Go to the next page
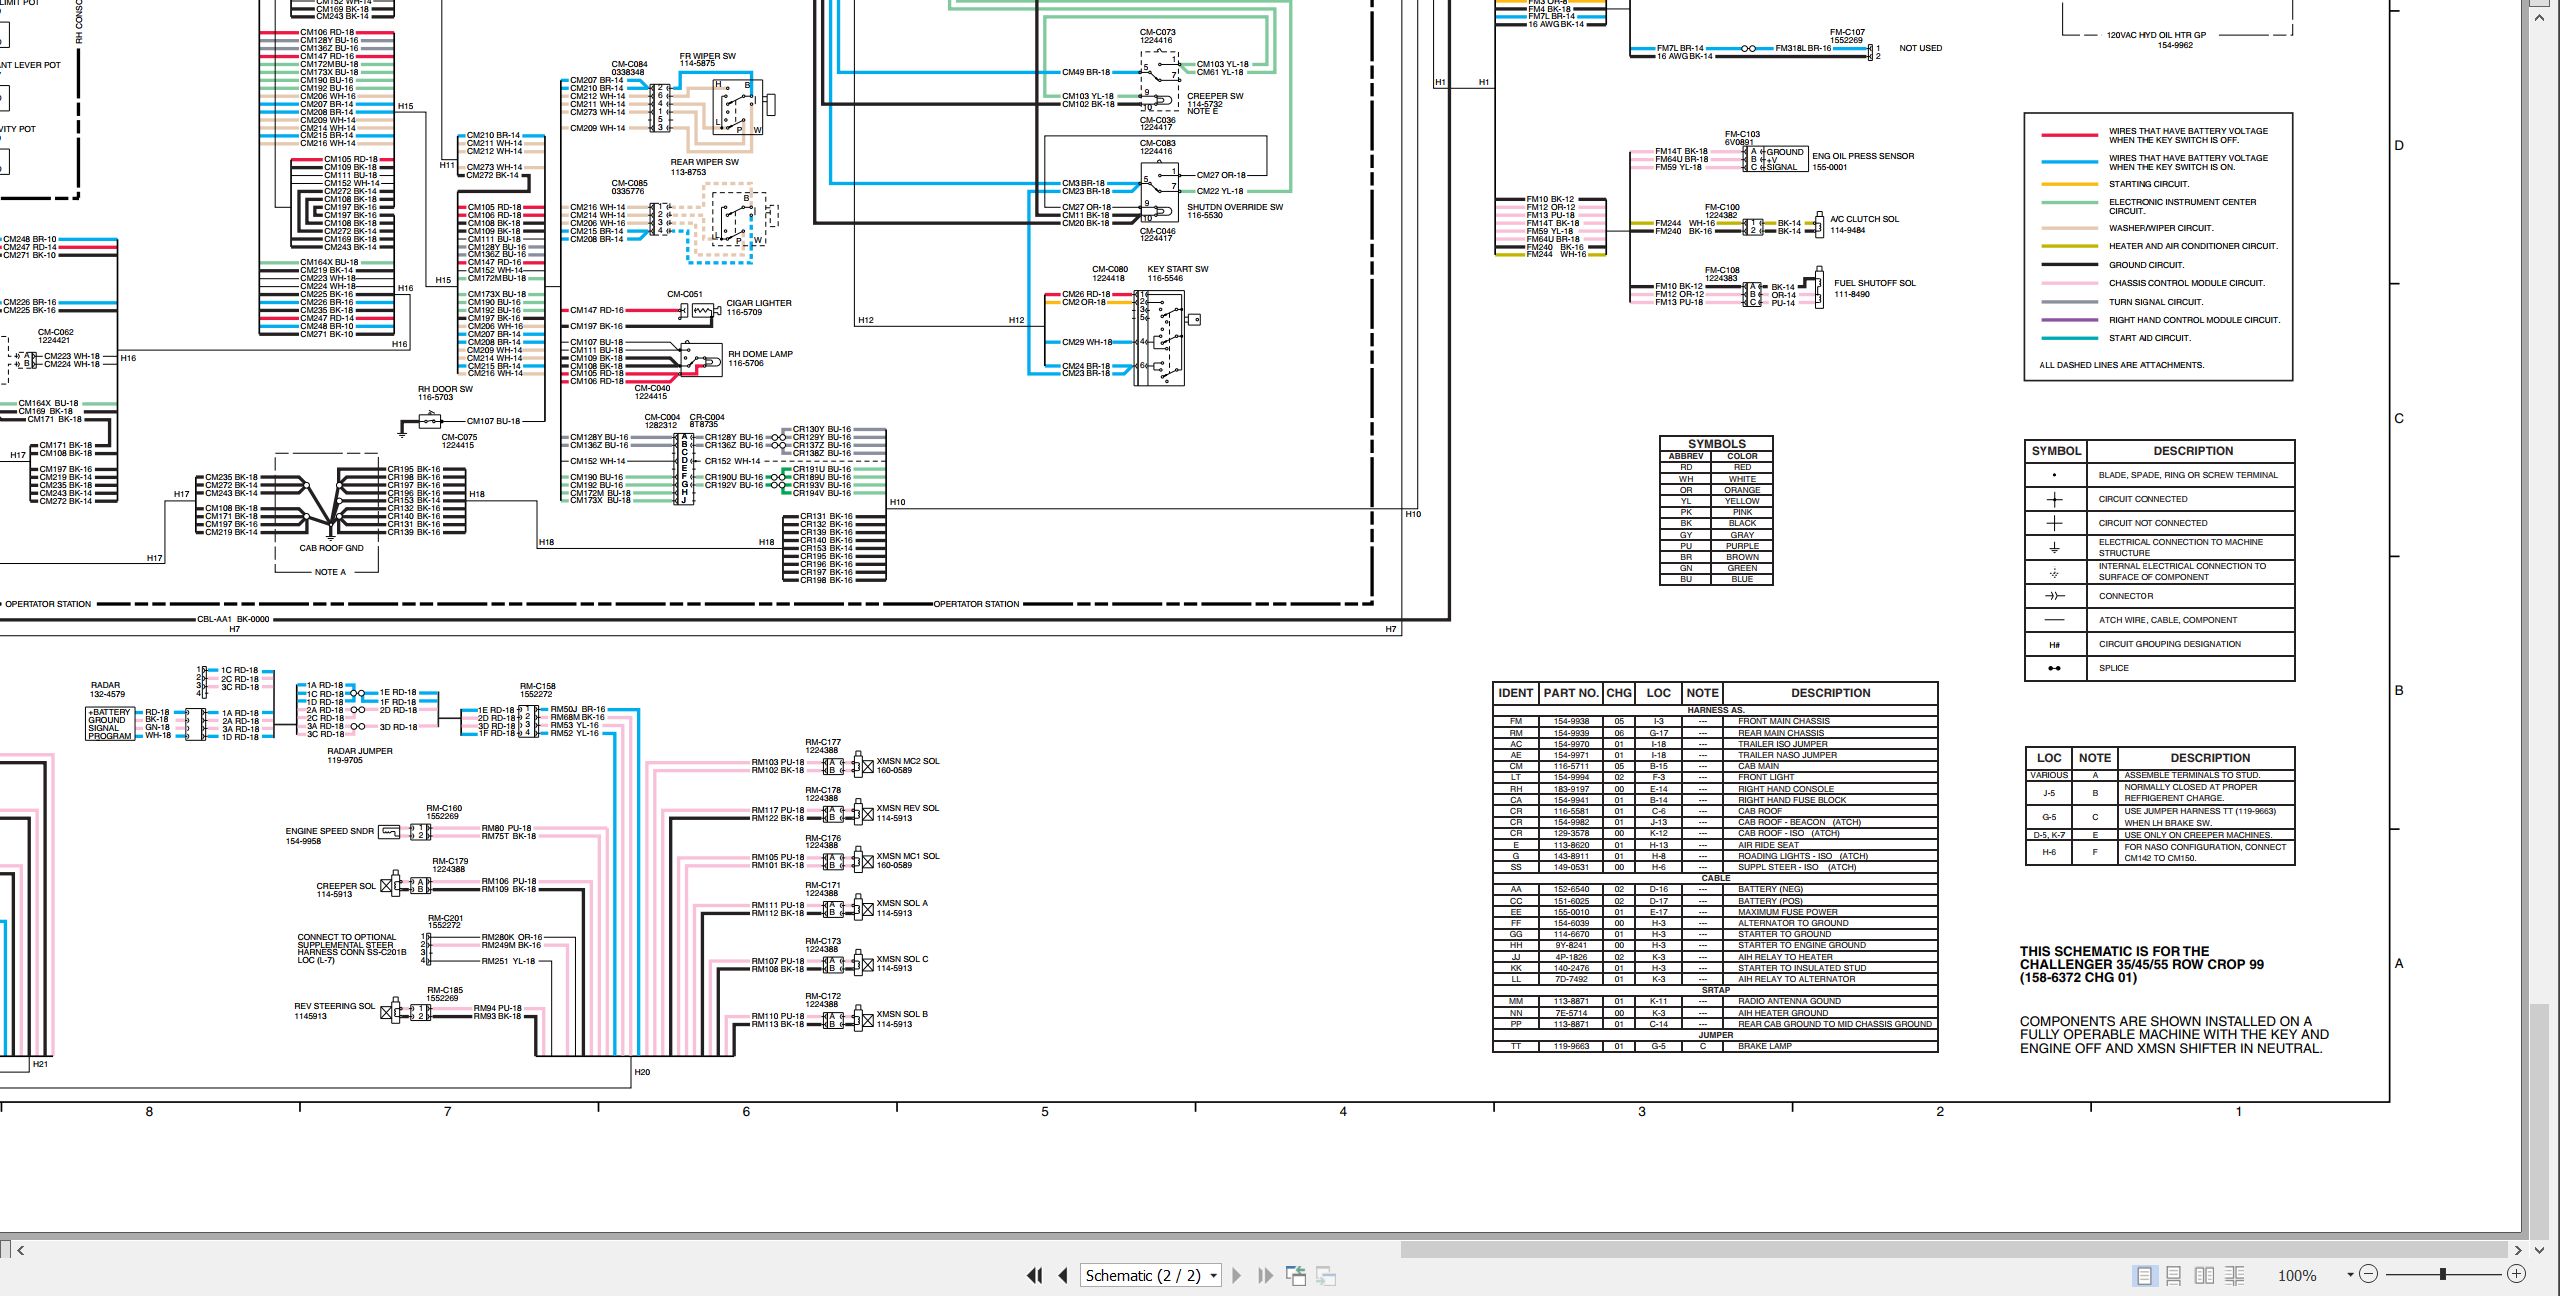 click(1237, 1275)
